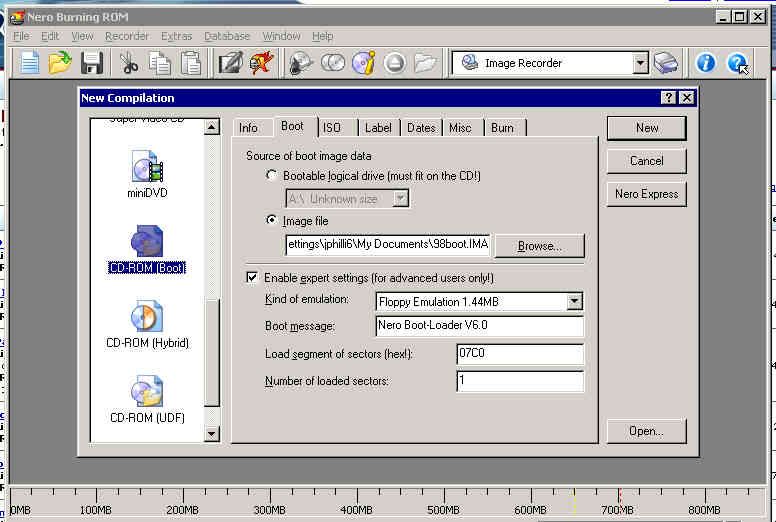Click the New button
The image size is (776, 522).
[x=646, y=128]
